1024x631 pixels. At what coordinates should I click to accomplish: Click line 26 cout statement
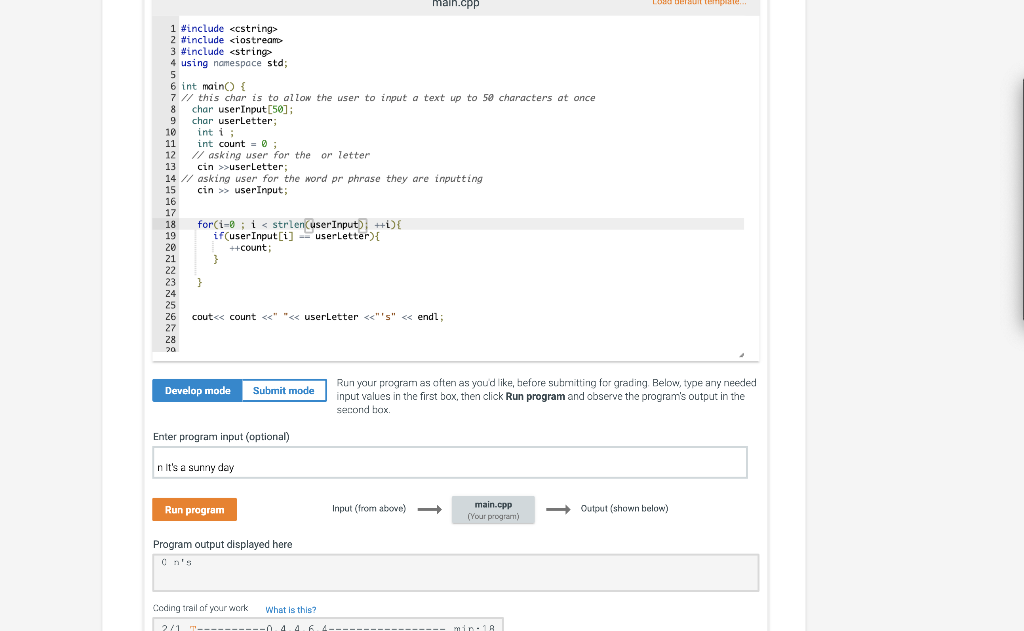pos(317,317)
